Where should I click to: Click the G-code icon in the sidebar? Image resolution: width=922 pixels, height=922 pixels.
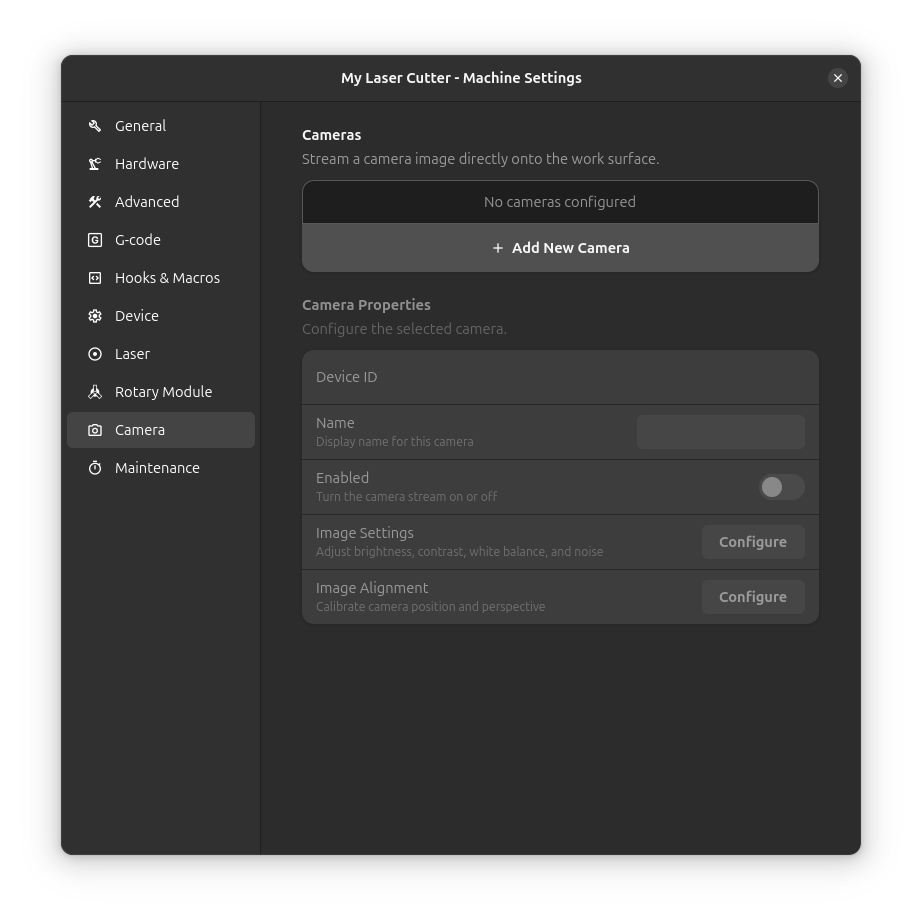point(94,240)
